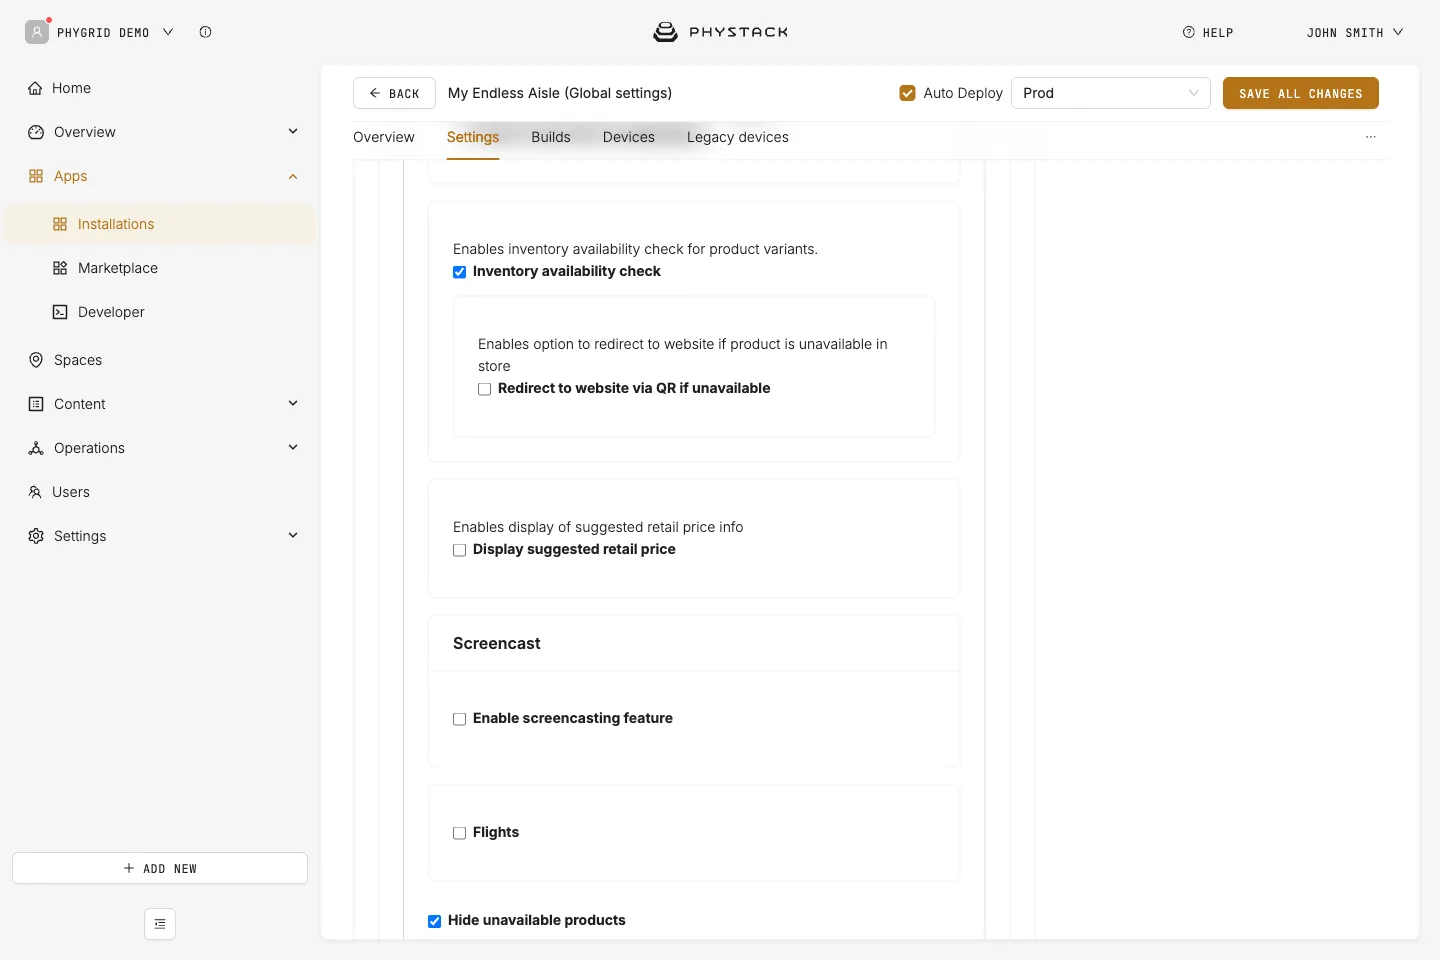Toggle the Auto Deploy checkbox
Viewport: 1440px width, 960px height.
pos(908,93)
